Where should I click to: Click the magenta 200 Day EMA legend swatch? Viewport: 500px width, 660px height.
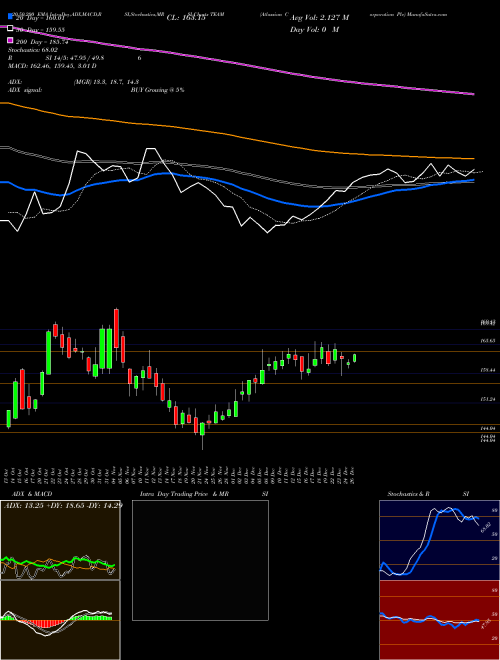(x=11, y=42)
